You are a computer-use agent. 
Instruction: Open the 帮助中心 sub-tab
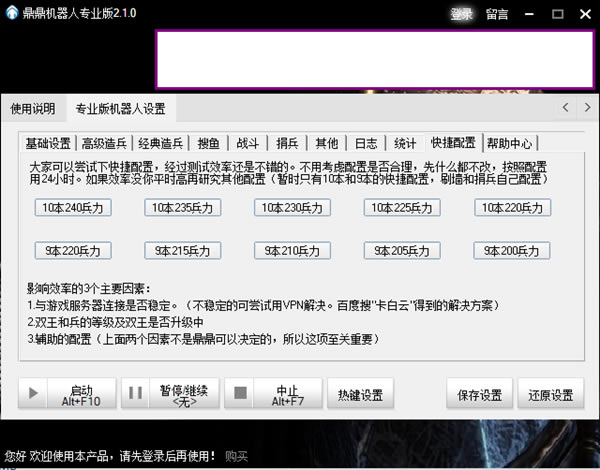(510, 143)
